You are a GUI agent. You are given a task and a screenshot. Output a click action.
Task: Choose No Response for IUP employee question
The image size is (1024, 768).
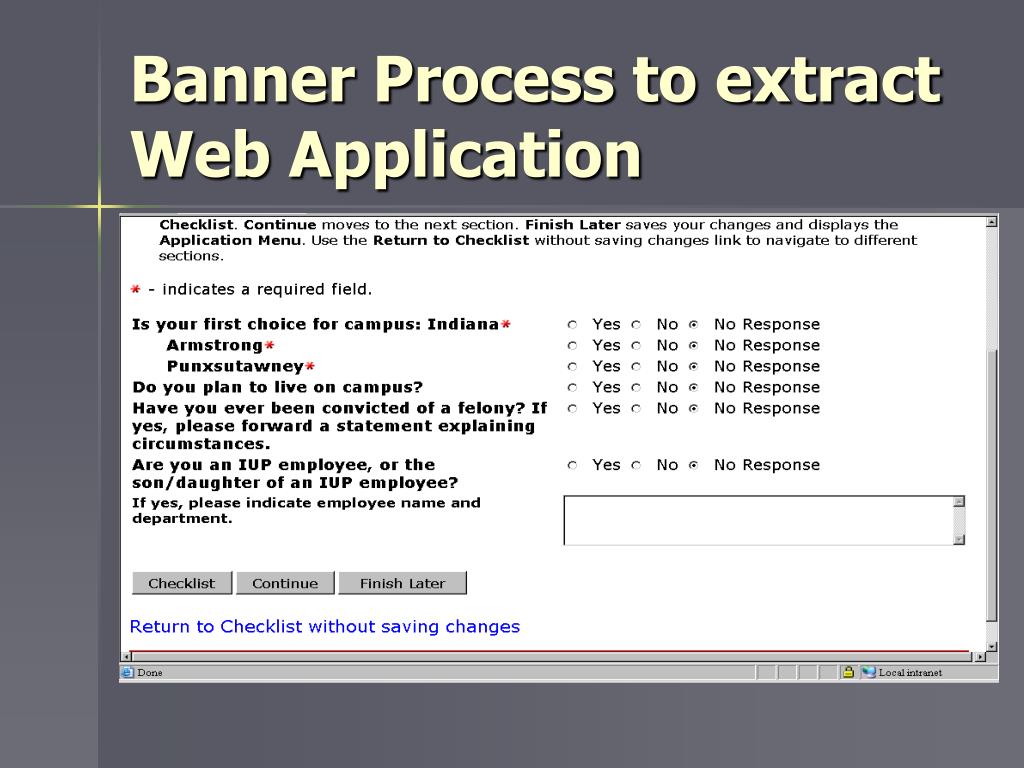pos(694,465)
